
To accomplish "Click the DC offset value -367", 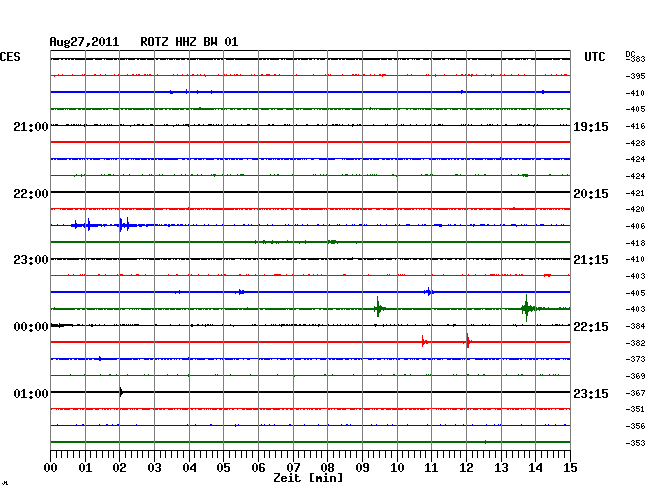I will (x=635, y=393).
